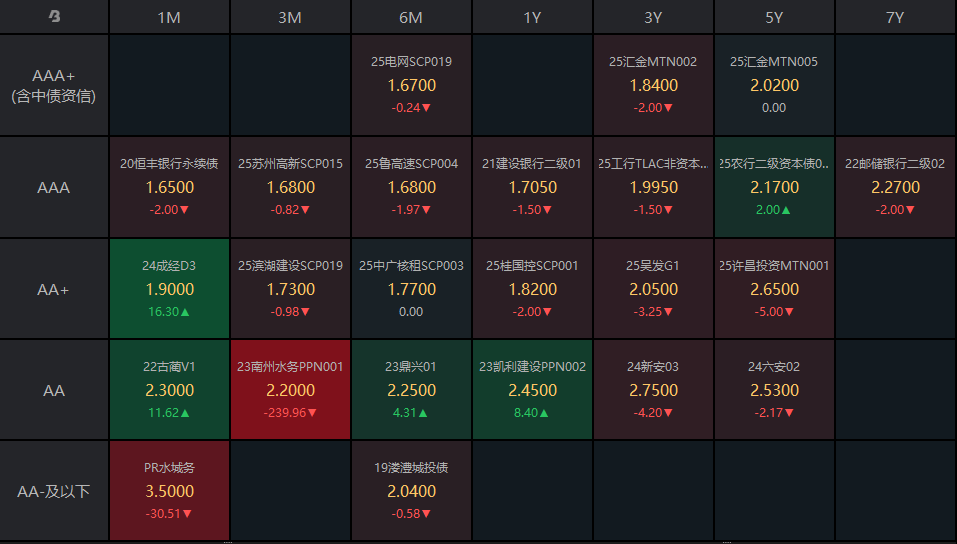Click the AAA+ rating row label
Image resolution: width=957 pixels, height=544 pixels.
pyautogui.click(x=54, y=85)
